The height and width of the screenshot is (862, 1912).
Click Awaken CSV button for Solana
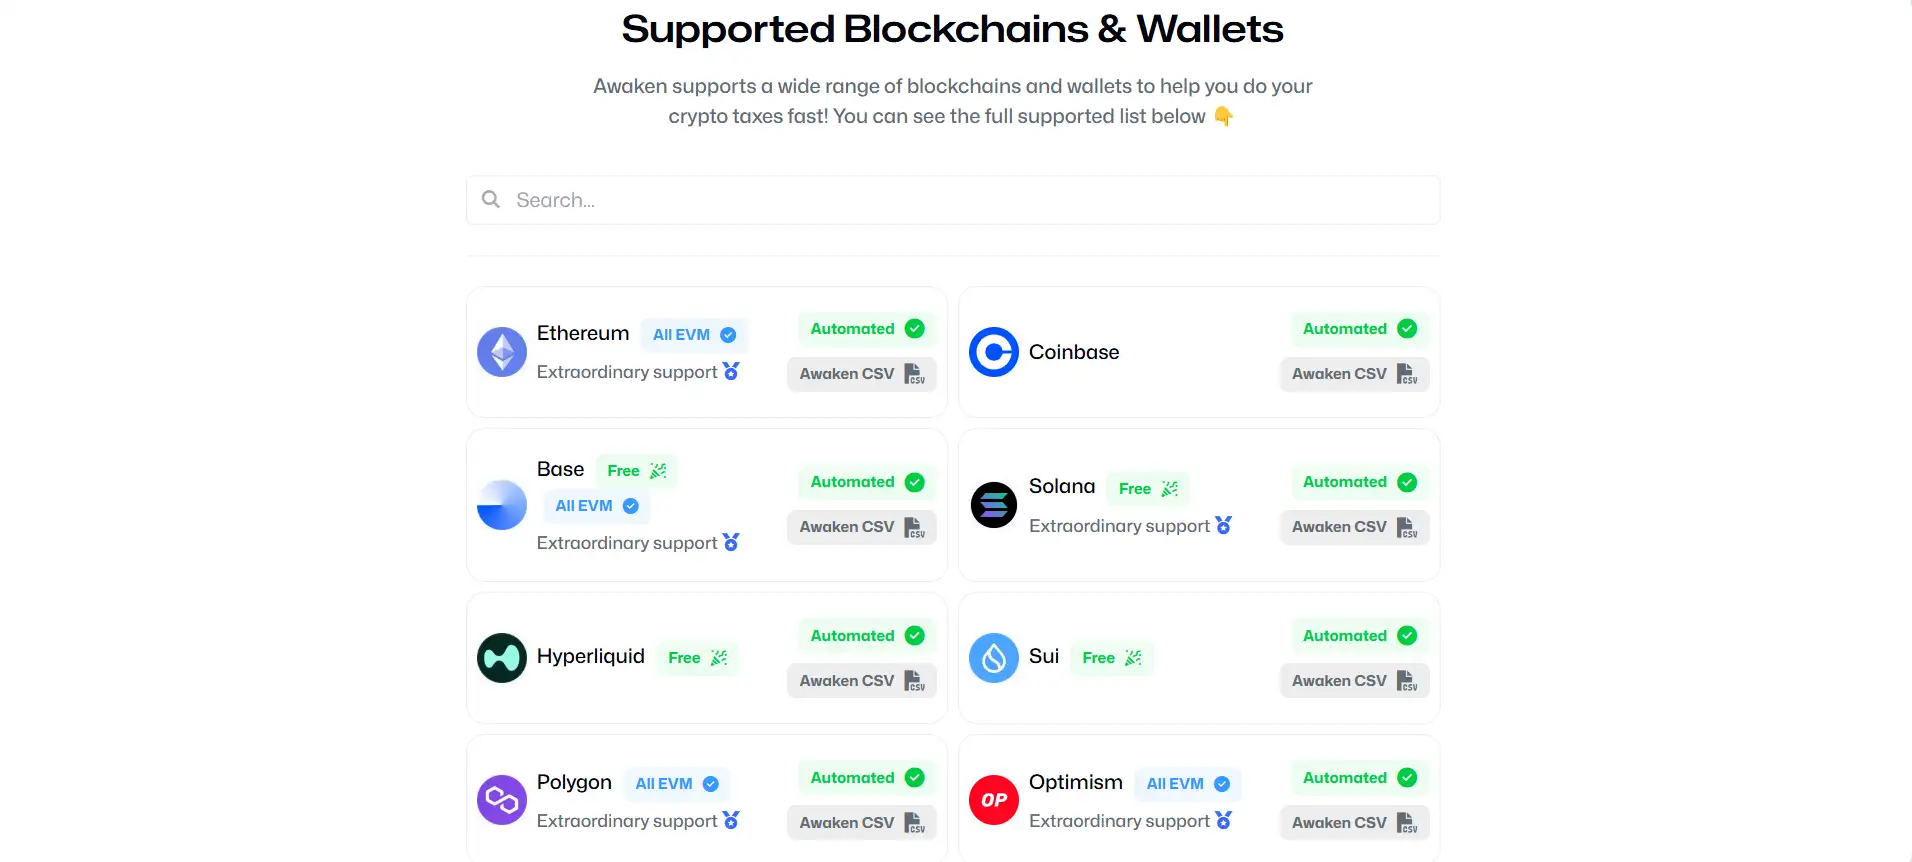1354,527
